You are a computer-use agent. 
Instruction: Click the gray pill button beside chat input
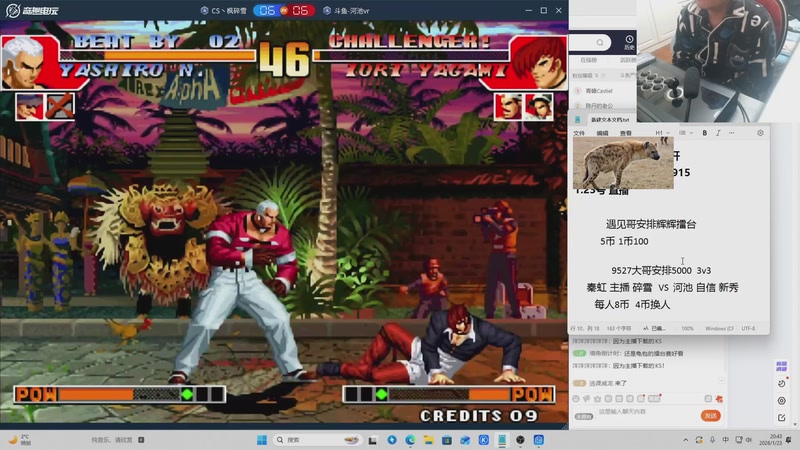click(584, 416)
